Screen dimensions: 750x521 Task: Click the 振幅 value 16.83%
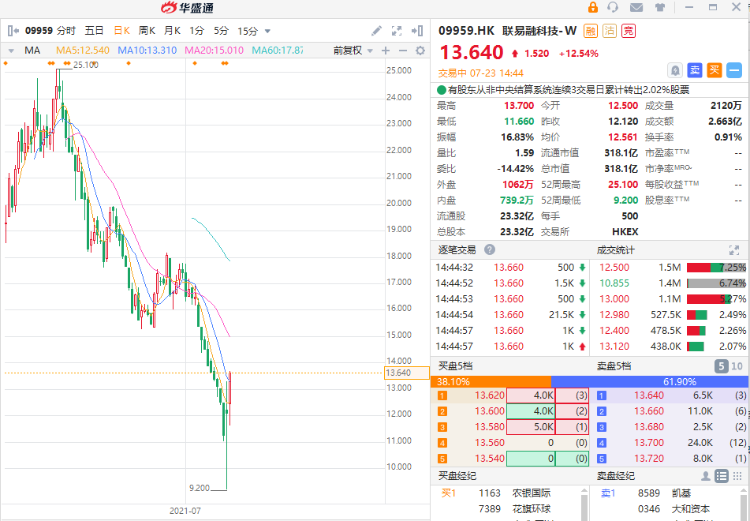517,137
